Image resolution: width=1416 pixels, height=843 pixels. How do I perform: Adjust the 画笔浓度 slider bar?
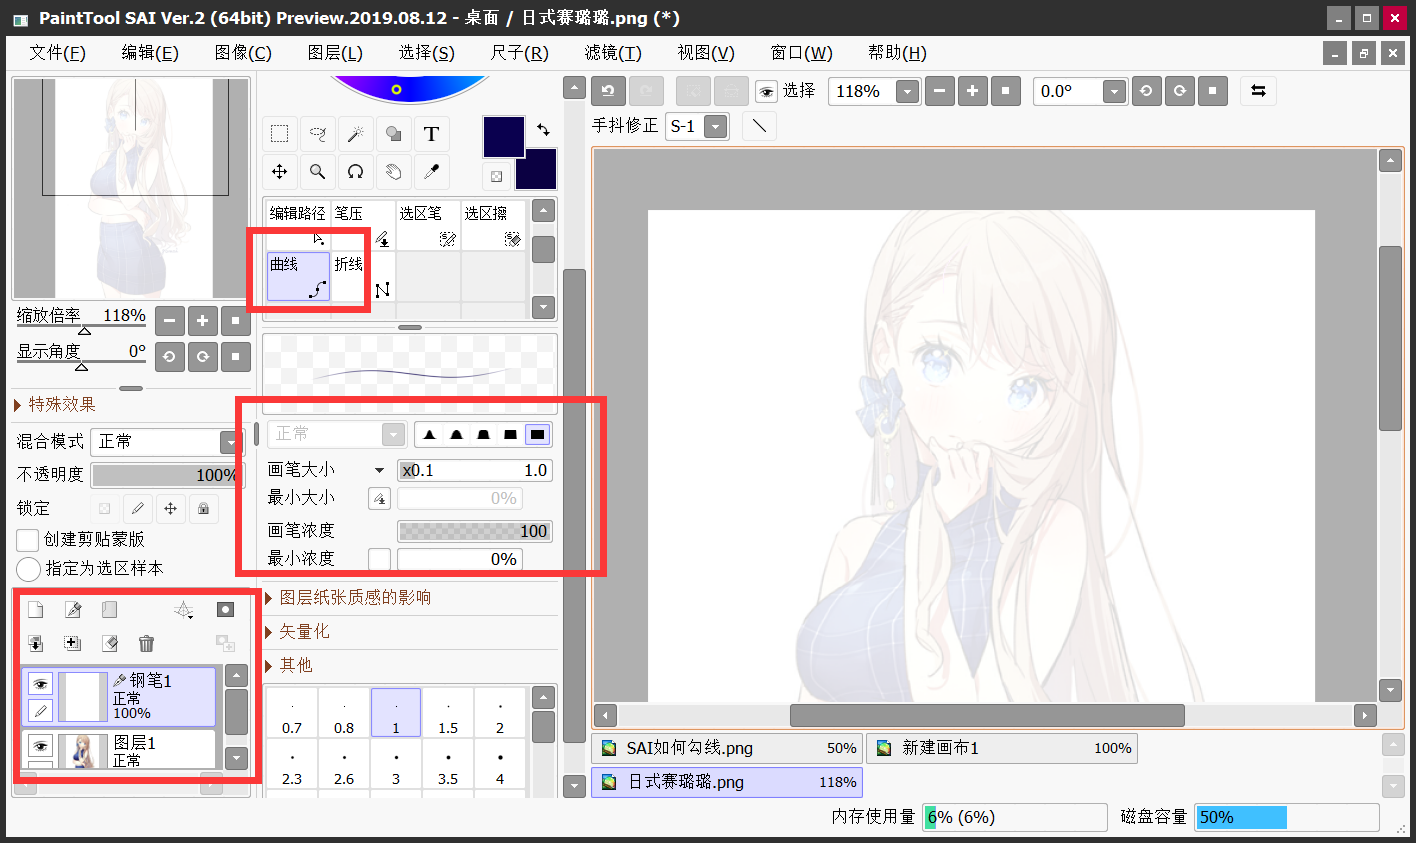coord(475,531)
